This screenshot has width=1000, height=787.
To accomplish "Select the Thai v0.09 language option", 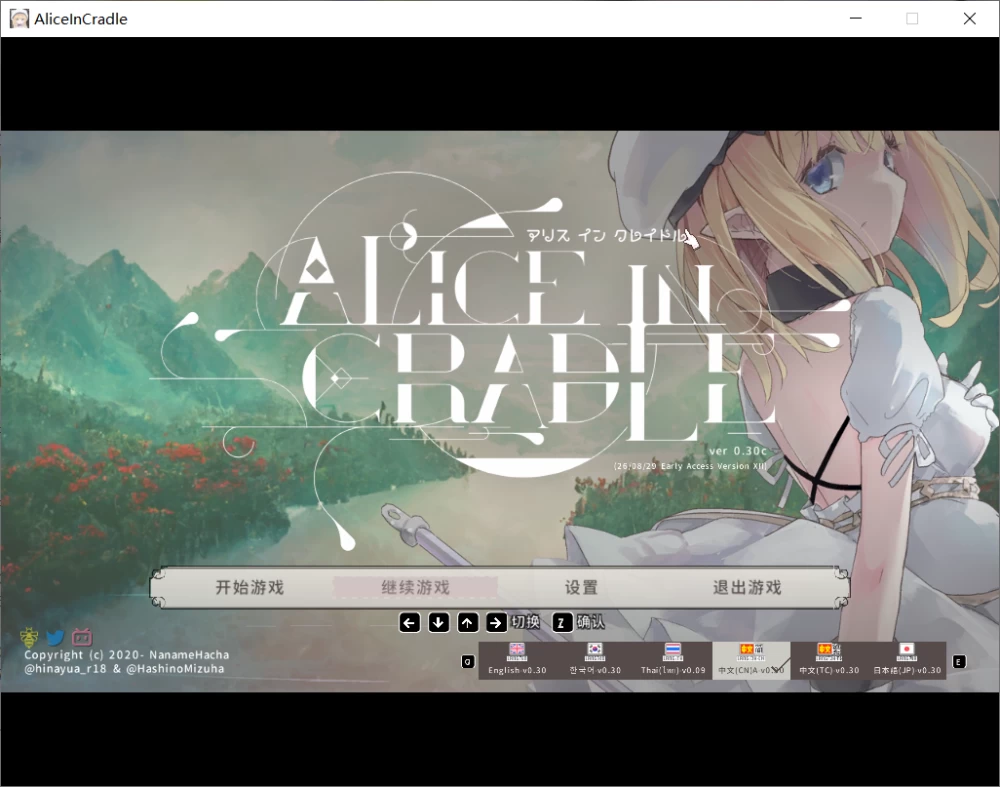I will (x=673, y=660).
